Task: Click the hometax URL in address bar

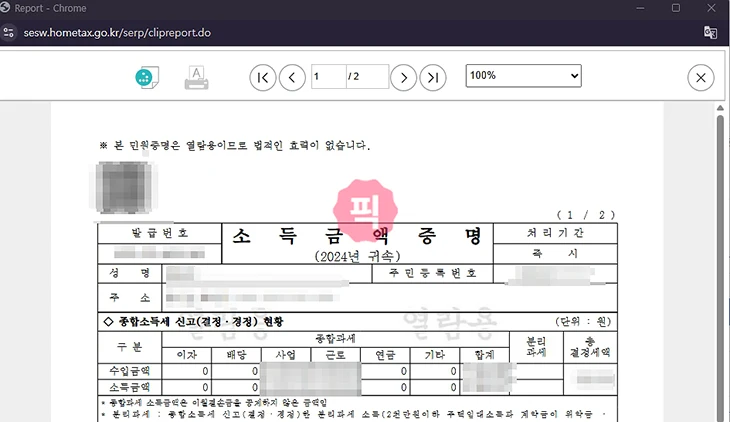Action: [x=117, y=33]
